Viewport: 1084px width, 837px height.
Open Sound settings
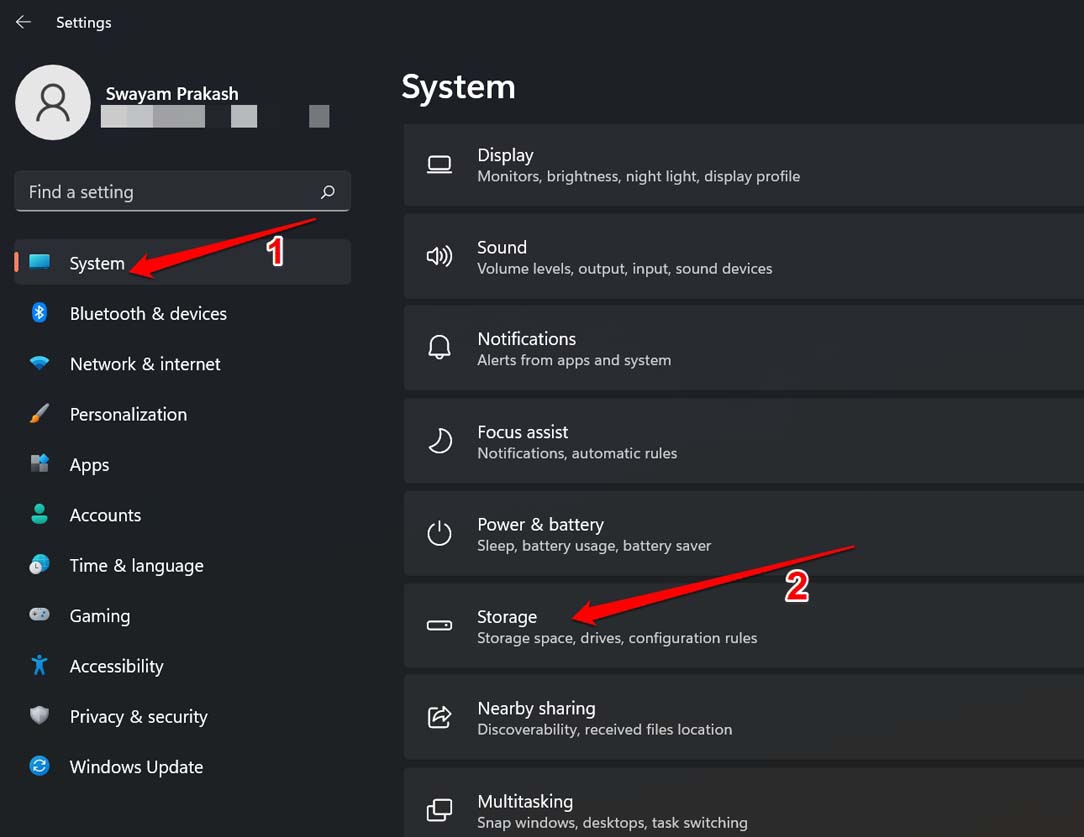742,257
